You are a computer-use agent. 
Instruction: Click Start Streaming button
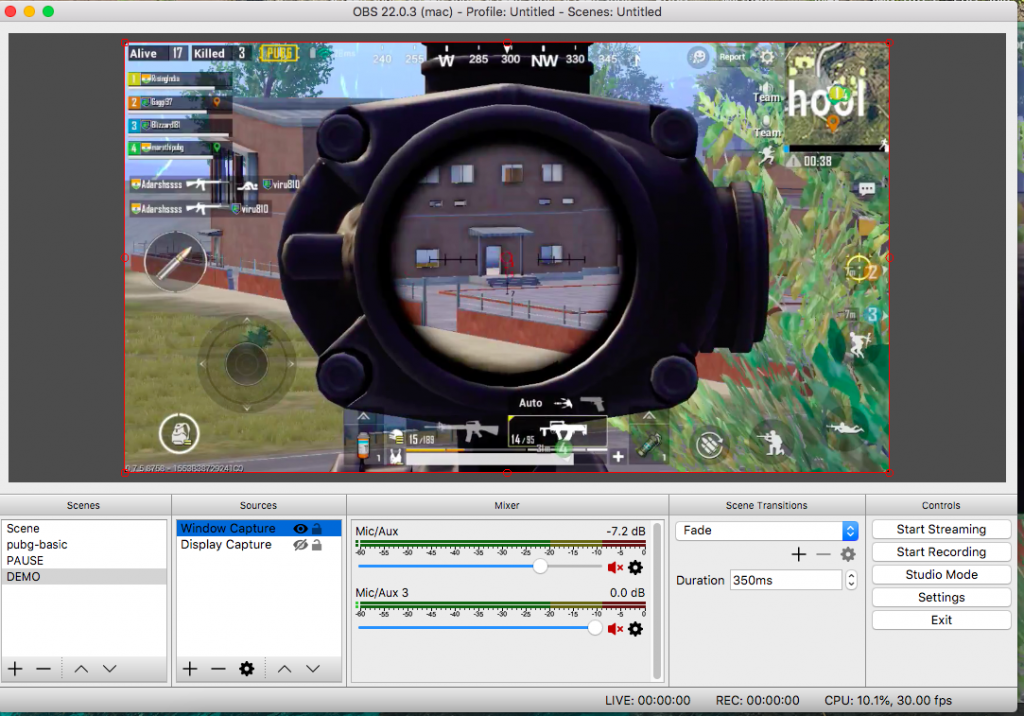[x=941, y=530]
